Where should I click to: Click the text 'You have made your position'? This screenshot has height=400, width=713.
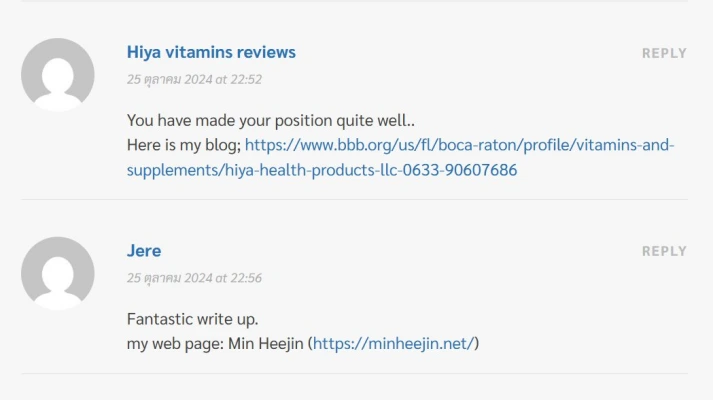(x=225, y=120)
